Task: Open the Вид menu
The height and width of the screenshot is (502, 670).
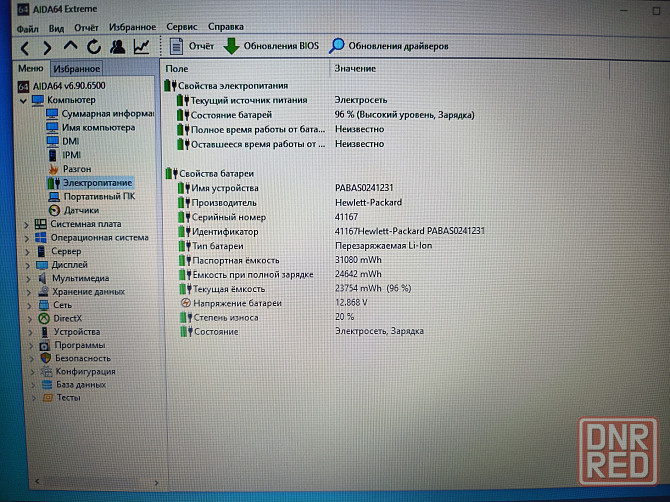Action: tap(56, 28)
